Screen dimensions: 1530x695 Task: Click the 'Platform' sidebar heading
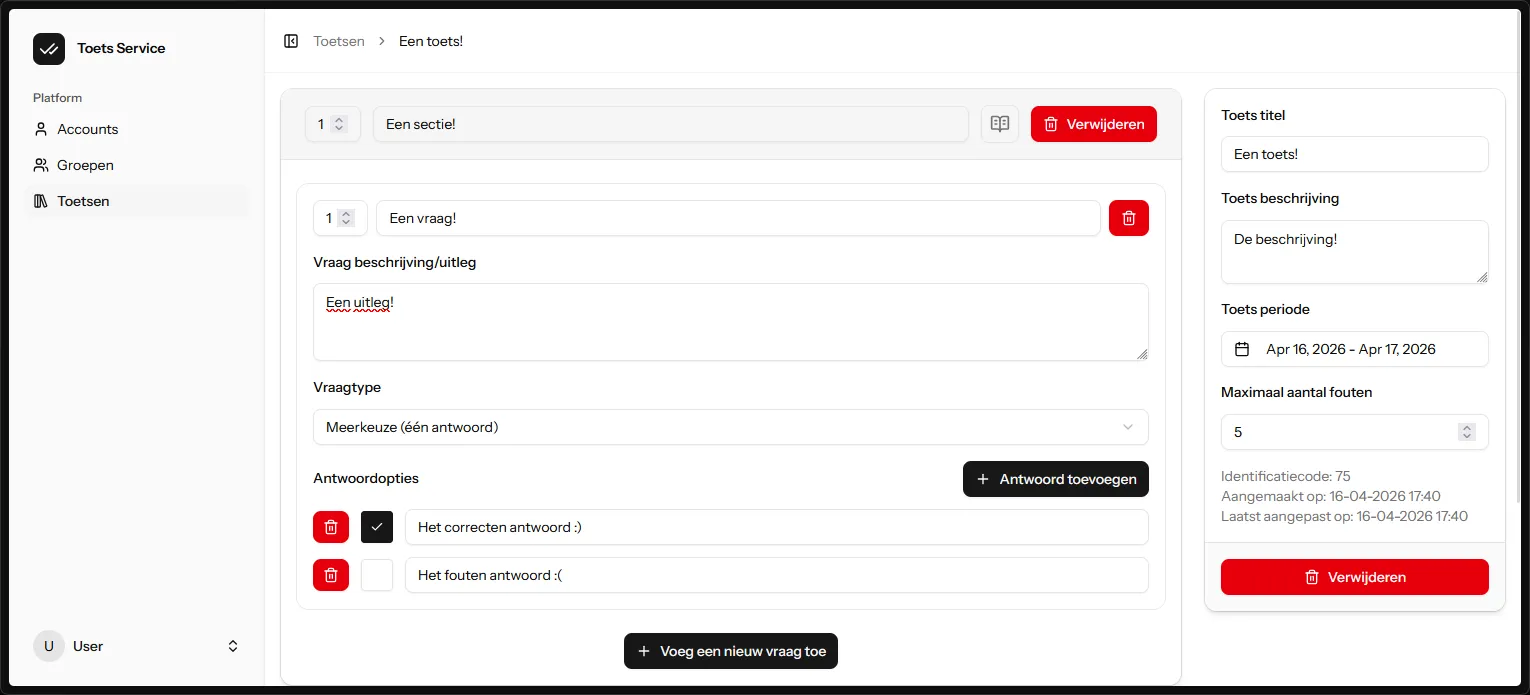(x=58, y=98)
